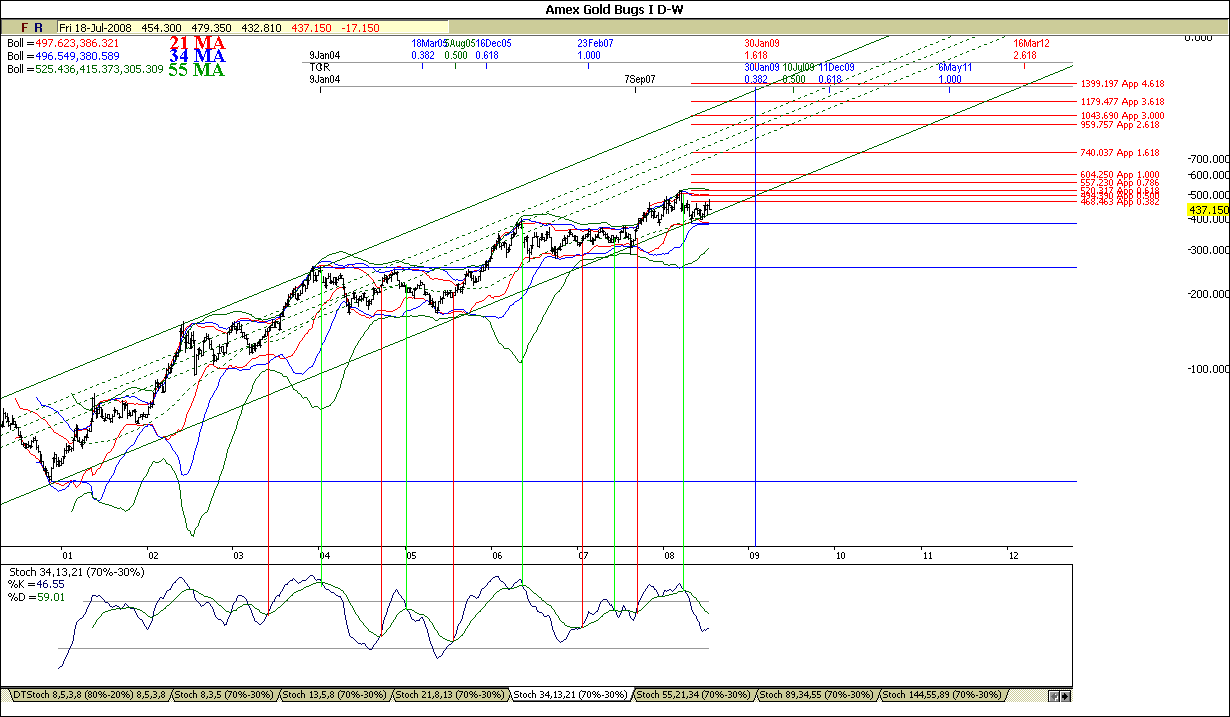The height and width of the screenshot is (717, 1230).
Task: Select the "959.757 App 2.618" Fibonacci level label
Action: point(1120,125)
